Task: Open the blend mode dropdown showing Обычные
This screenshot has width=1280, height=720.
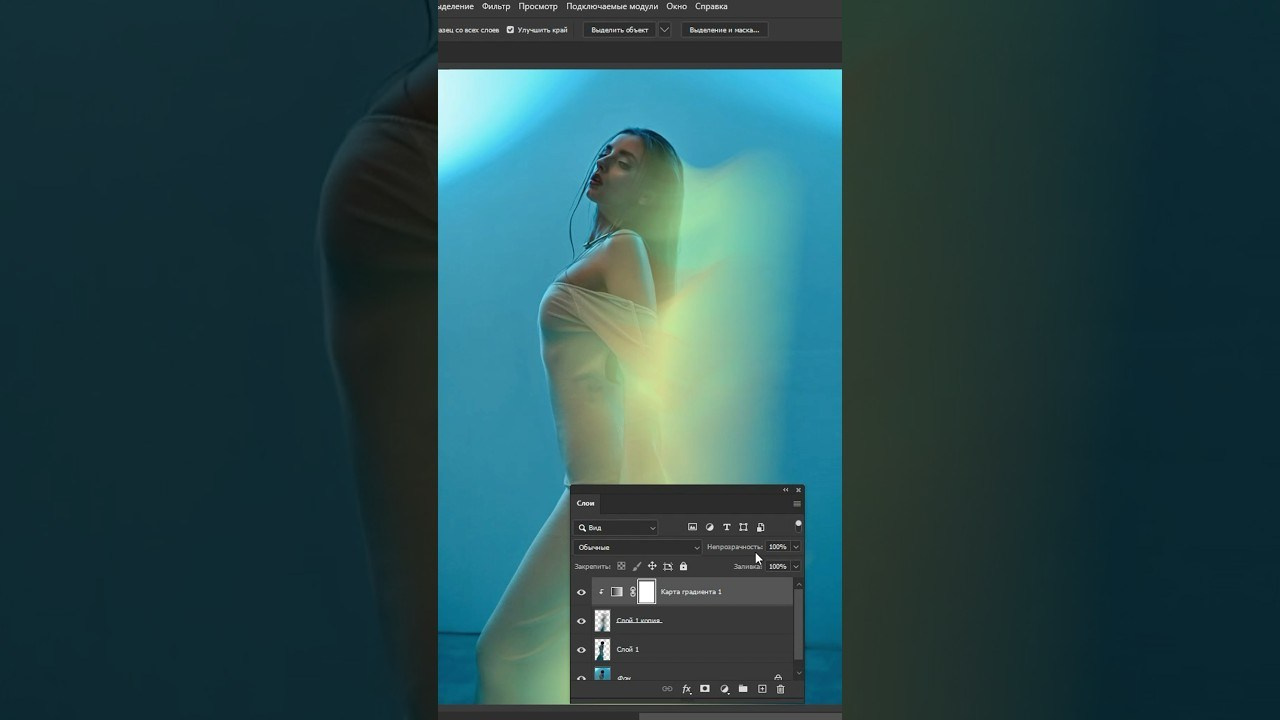Action: (635, 547)
